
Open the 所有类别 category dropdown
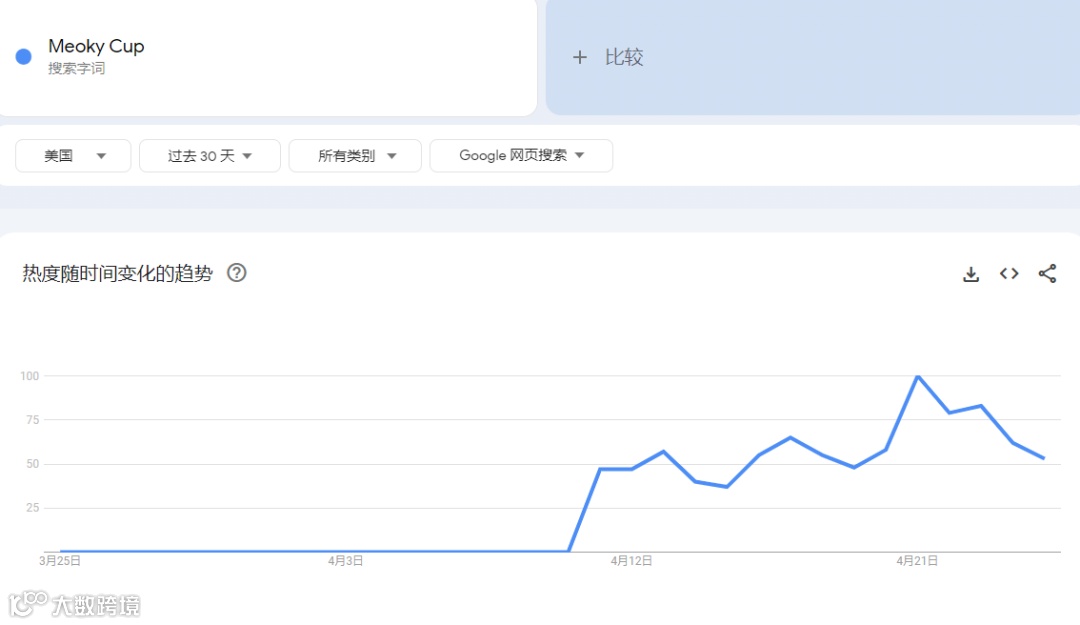click(355, 156)
